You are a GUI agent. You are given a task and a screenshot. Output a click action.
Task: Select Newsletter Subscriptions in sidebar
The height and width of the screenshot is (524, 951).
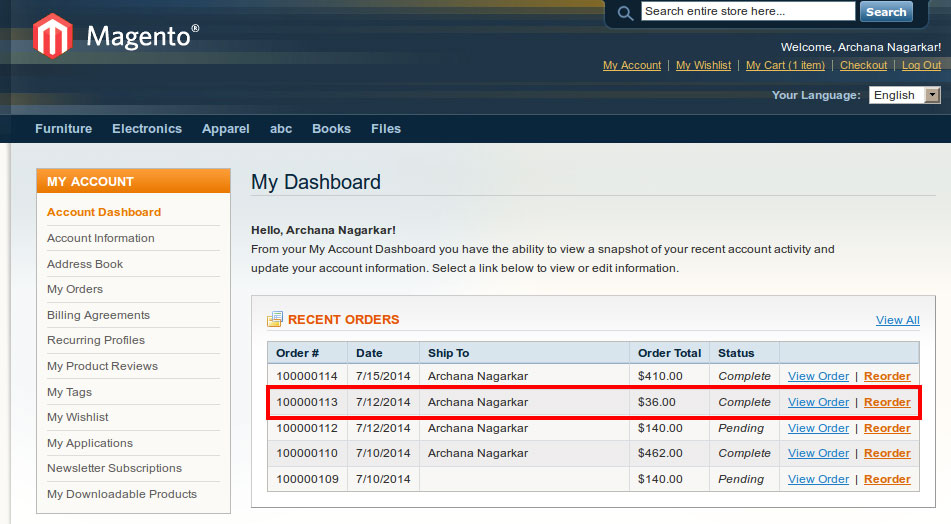tap(114, 468)
